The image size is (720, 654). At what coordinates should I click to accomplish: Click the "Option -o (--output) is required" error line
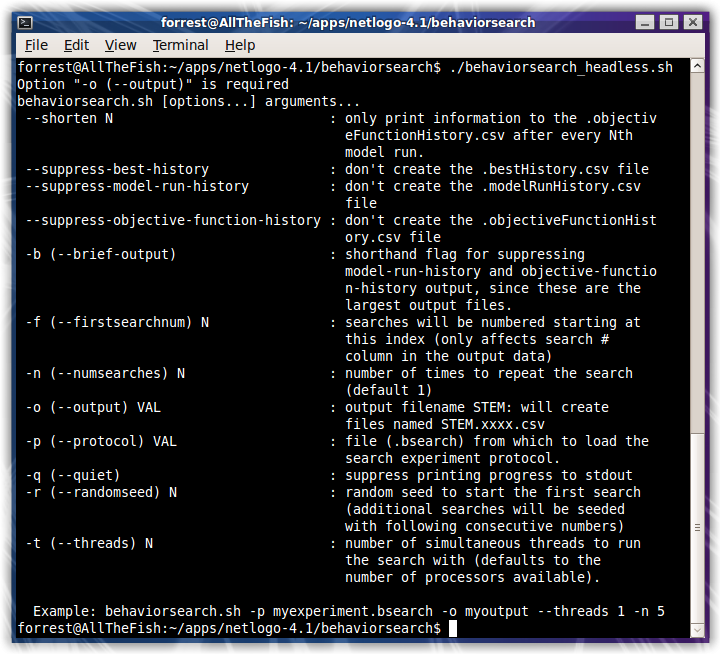pos(153,85)
